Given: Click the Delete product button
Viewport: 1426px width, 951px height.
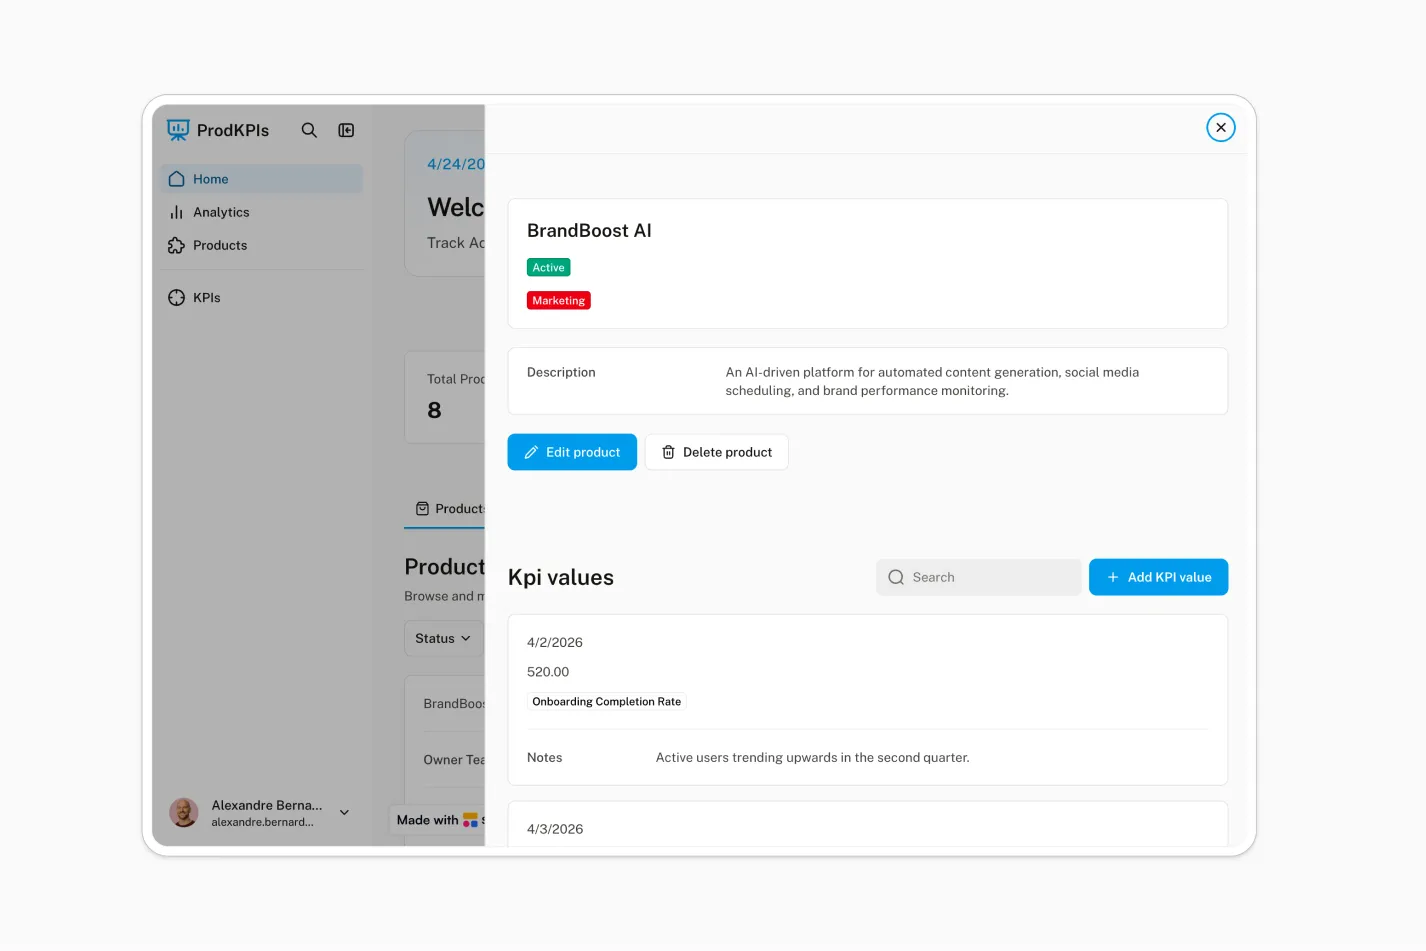Looking at the screenshot, I should point(717,452).
